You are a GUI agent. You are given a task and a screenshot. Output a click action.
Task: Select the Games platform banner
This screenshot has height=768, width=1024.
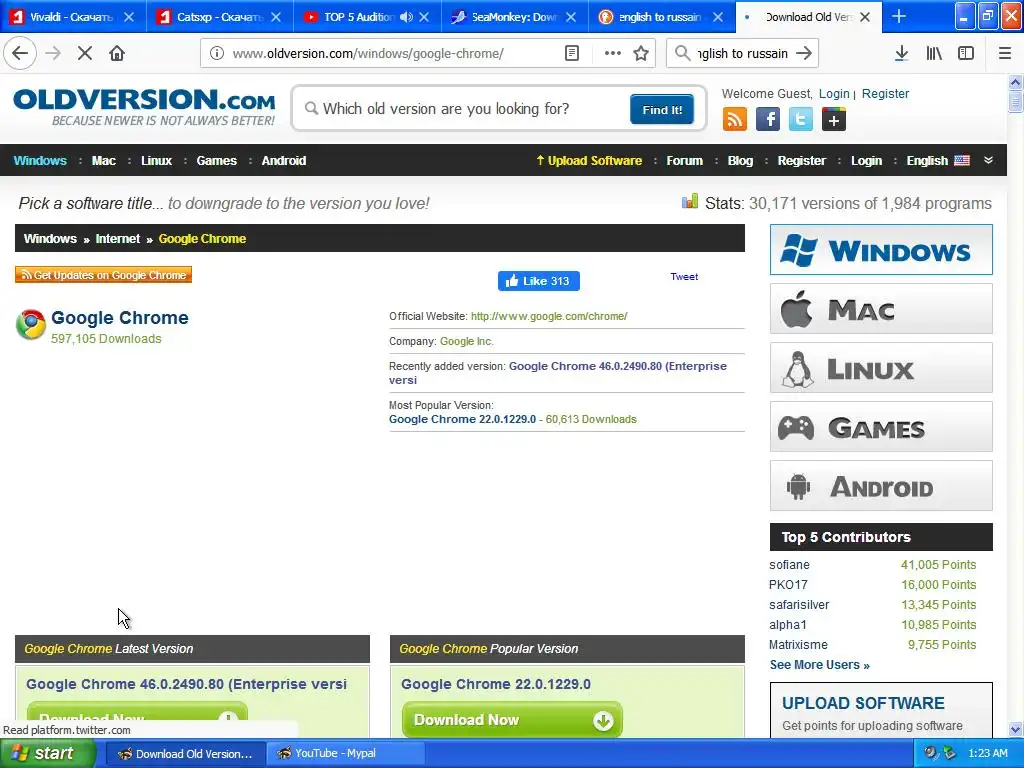pos(881,426)
